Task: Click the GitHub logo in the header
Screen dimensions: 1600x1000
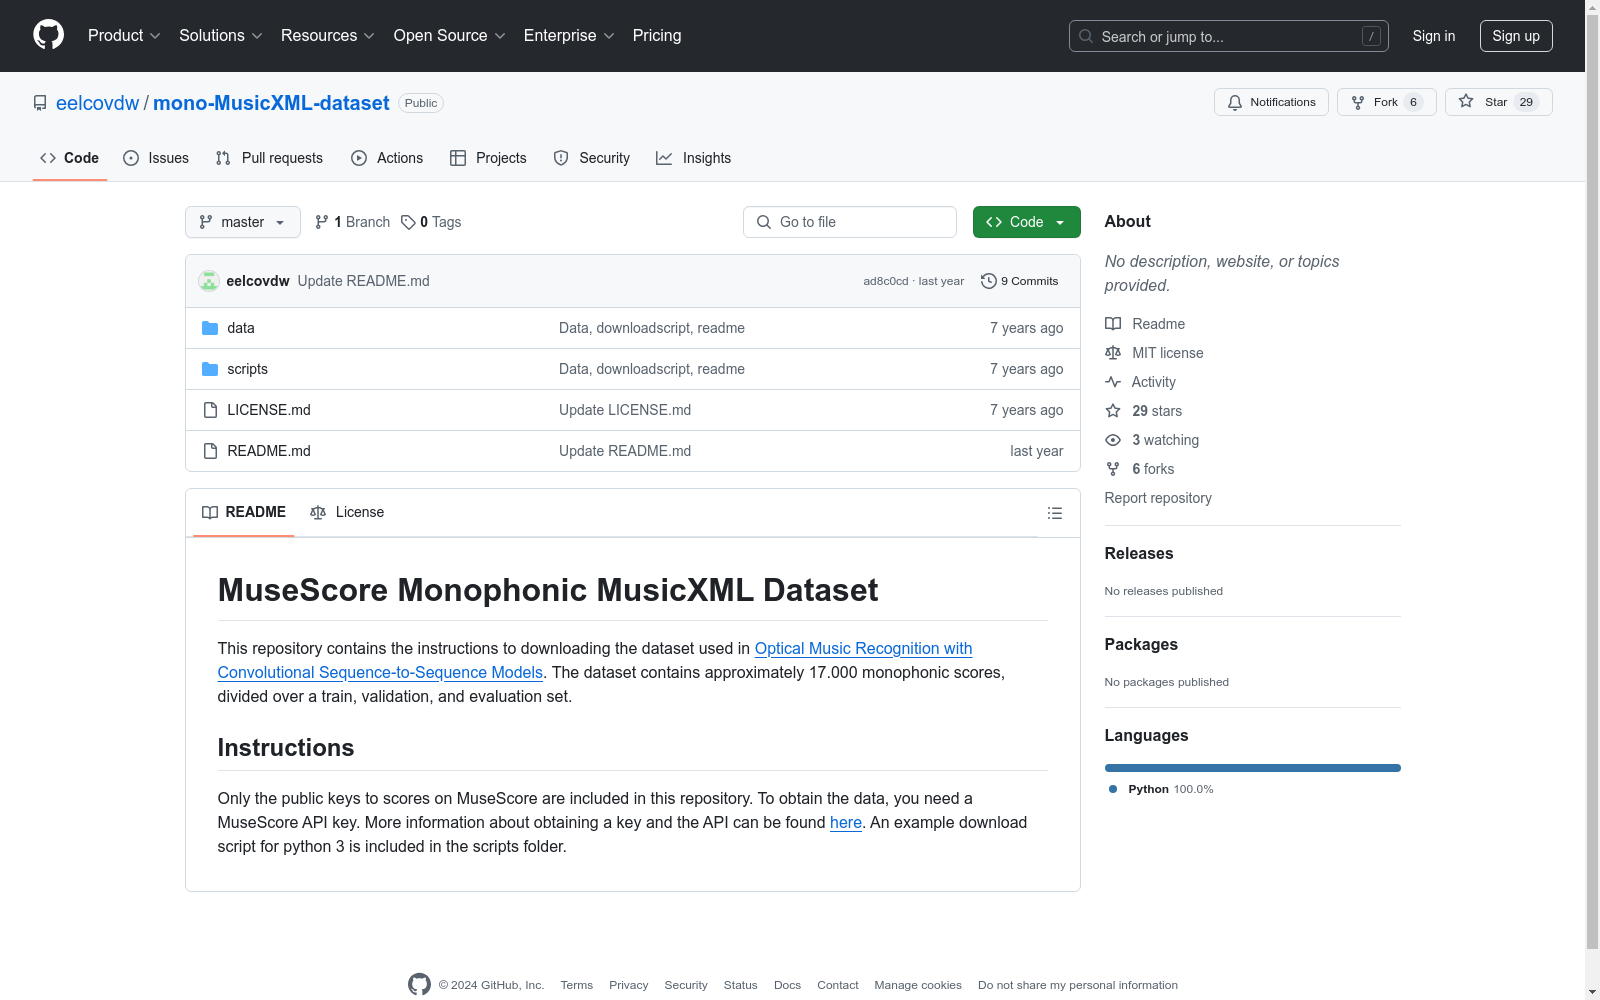Action: [x=48, y=35]
